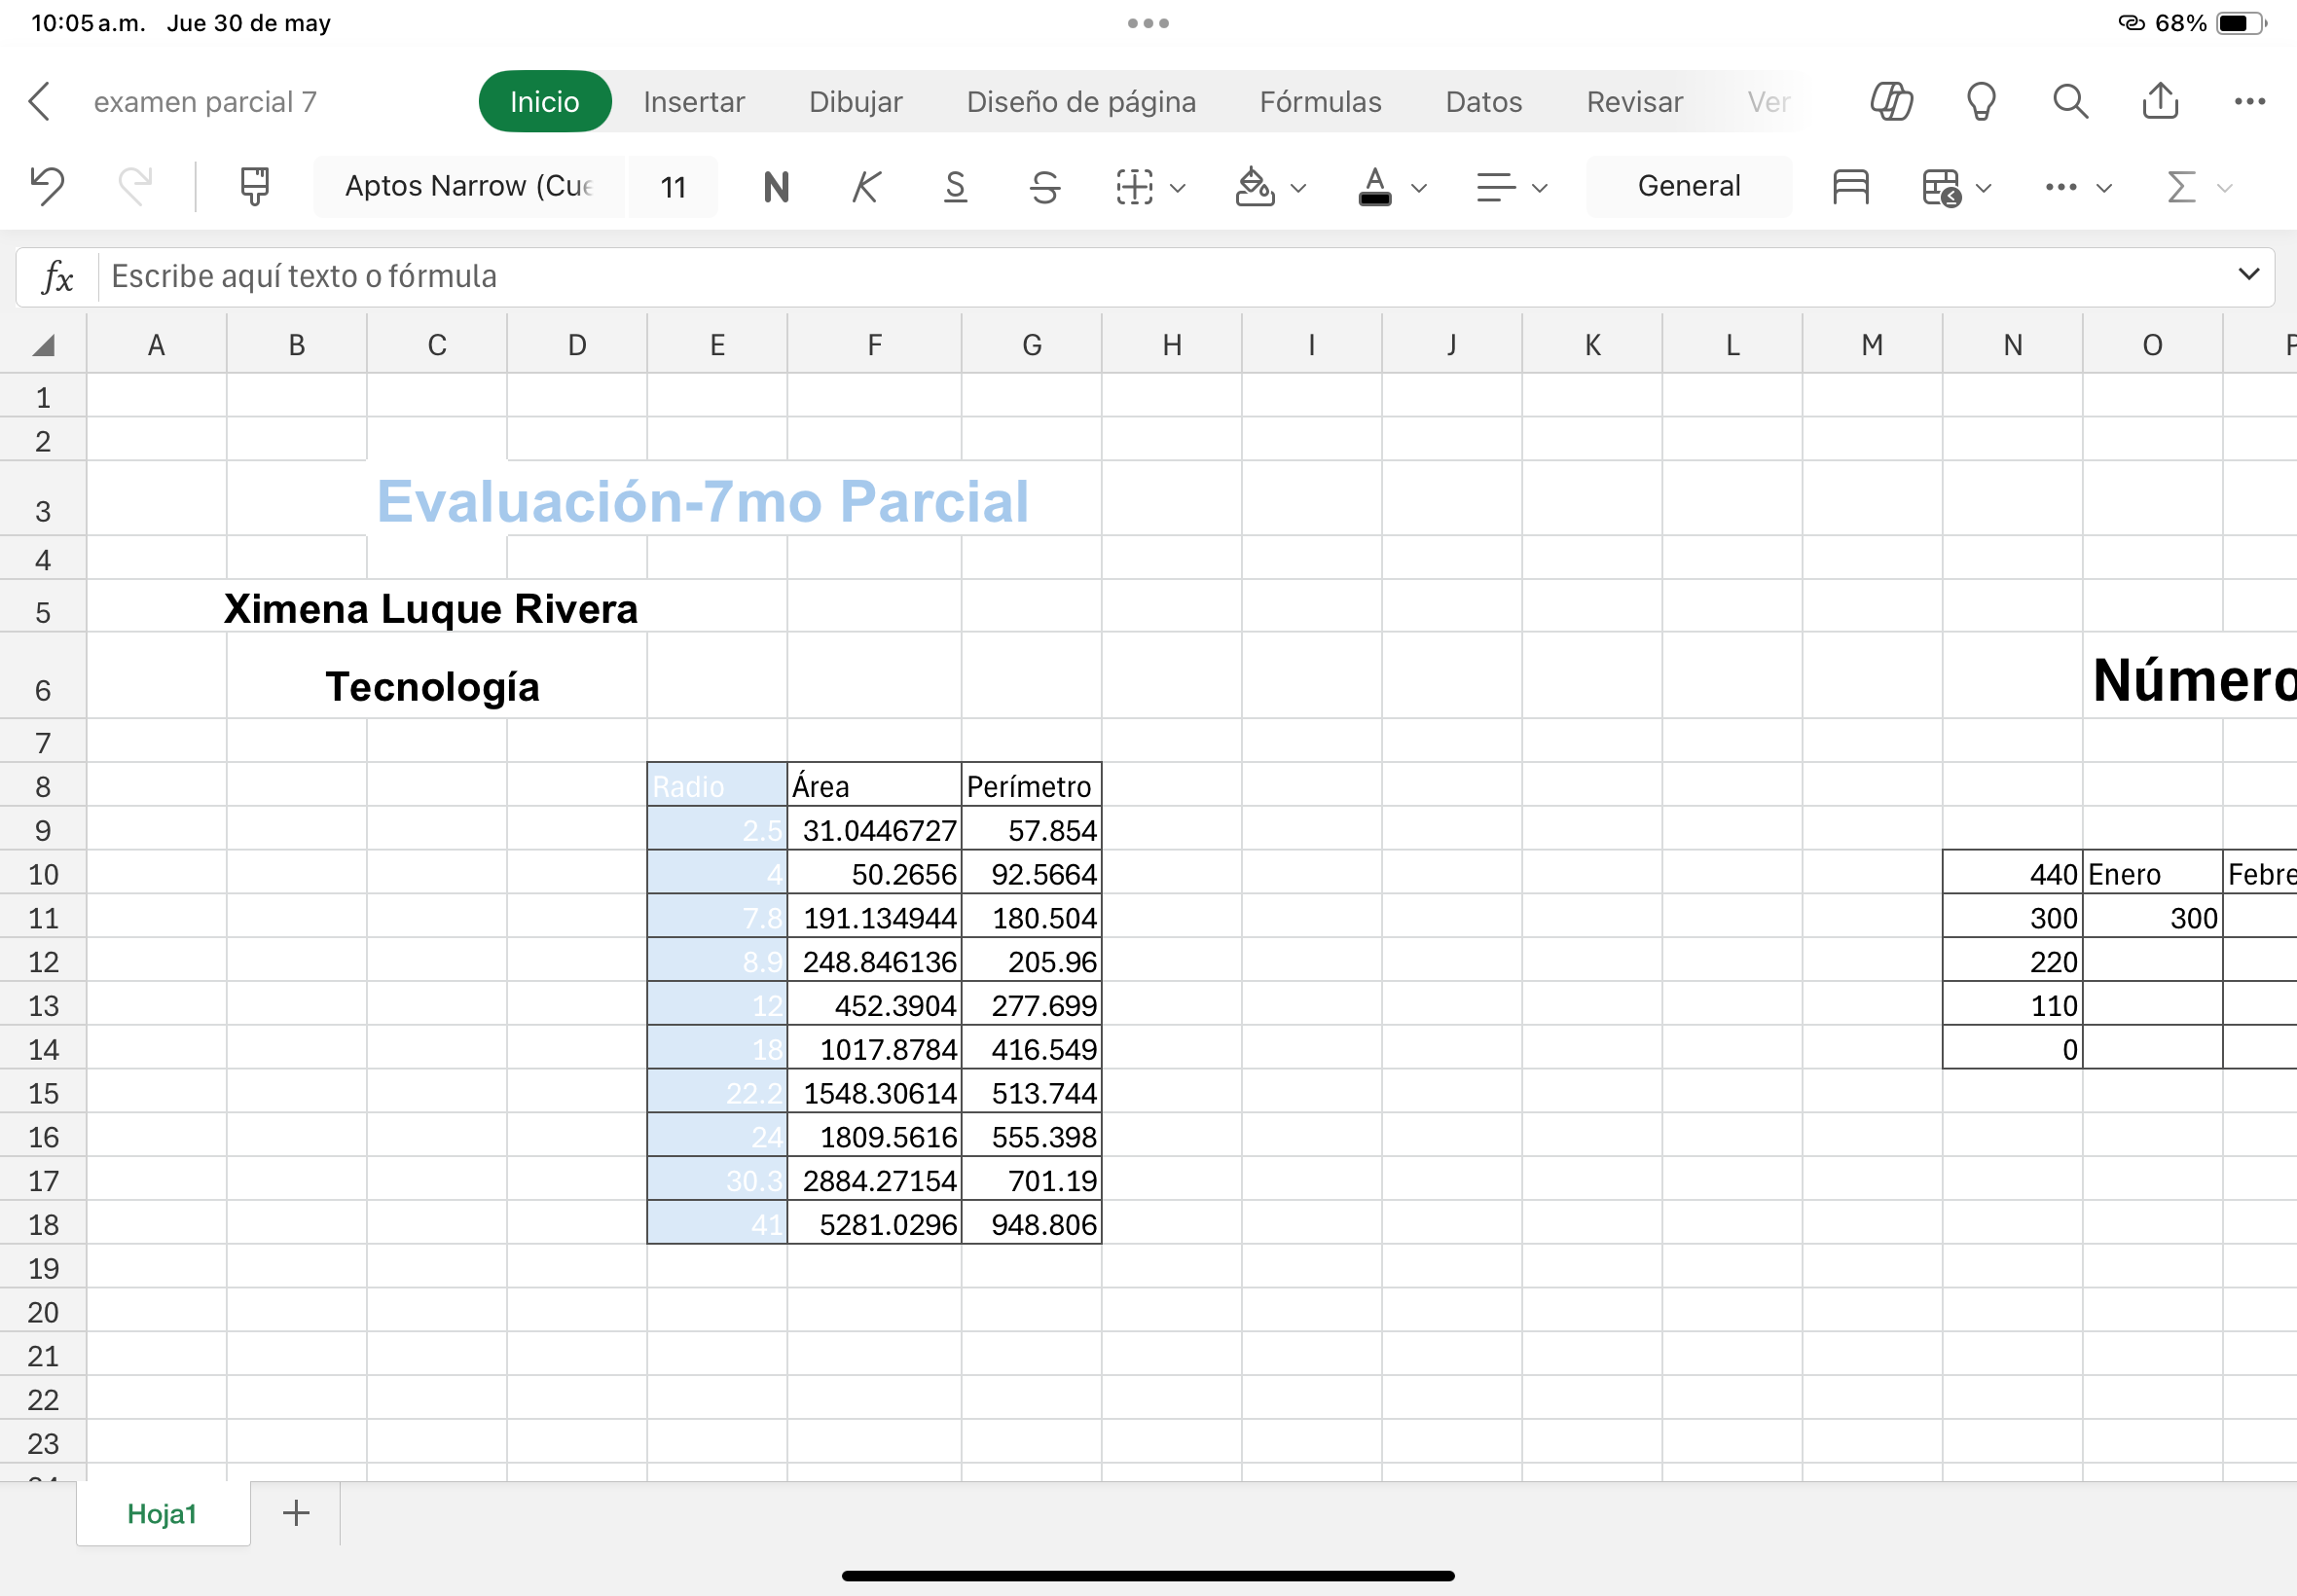Tap the share upload icon
The image size is (2297, 1596).
pos(2160,101)
